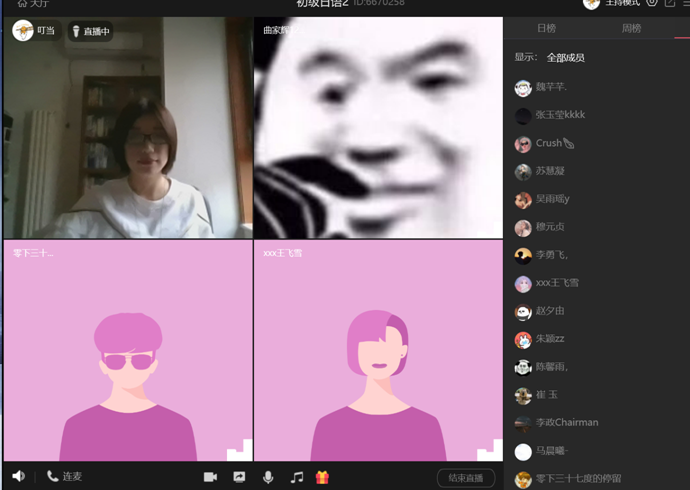Click the screen share icon
The height and width of the screenshot is (490, 690).
click(239, 477)
